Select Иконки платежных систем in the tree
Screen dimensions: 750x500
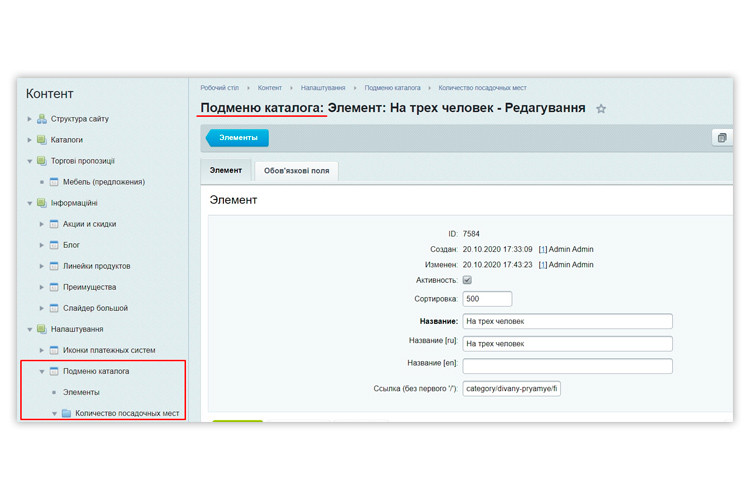(109, 350)
